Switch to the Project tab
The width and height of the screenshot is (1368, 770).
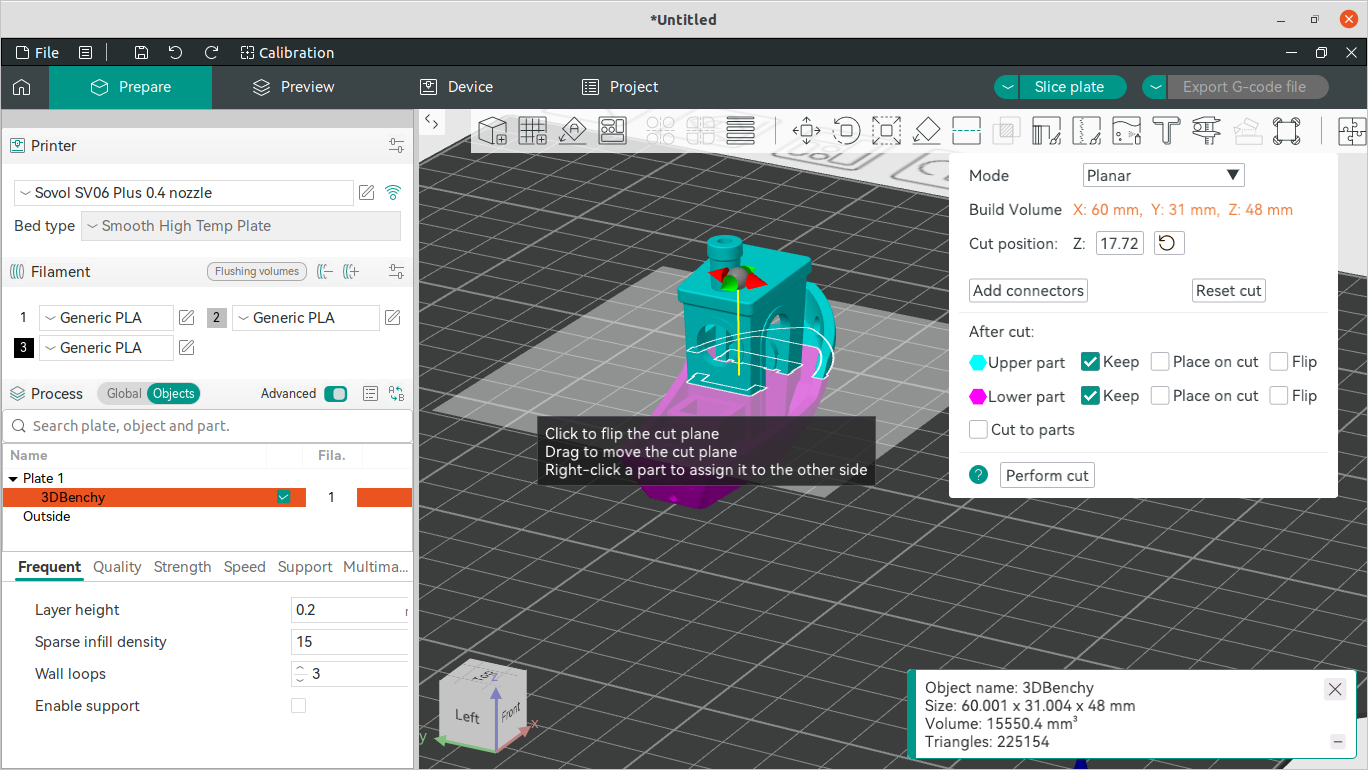coord(620,87)
